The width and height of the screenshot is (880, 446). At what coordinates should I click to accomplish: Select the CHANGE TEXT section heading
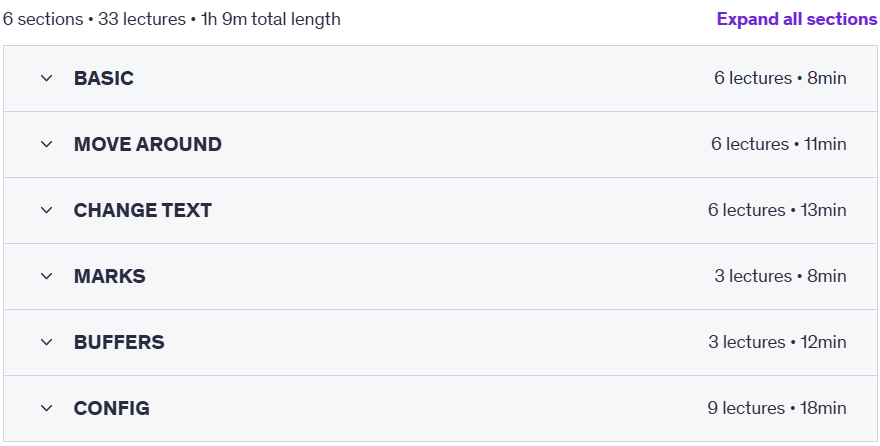143,210
